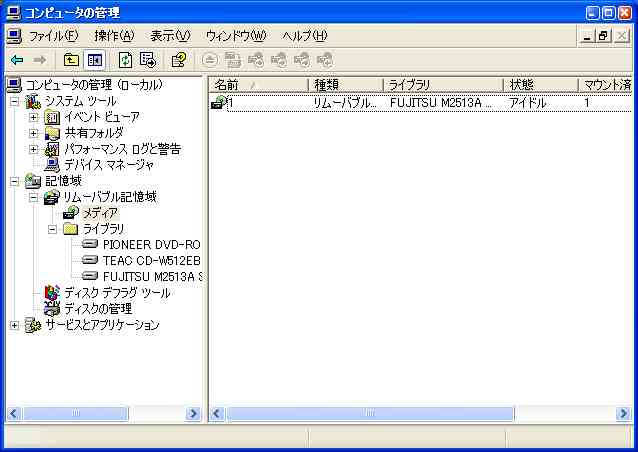Sort by the マウント済 column header
Image resolution: width=638 pixels, height=452 pixels.
coord(605,85)
